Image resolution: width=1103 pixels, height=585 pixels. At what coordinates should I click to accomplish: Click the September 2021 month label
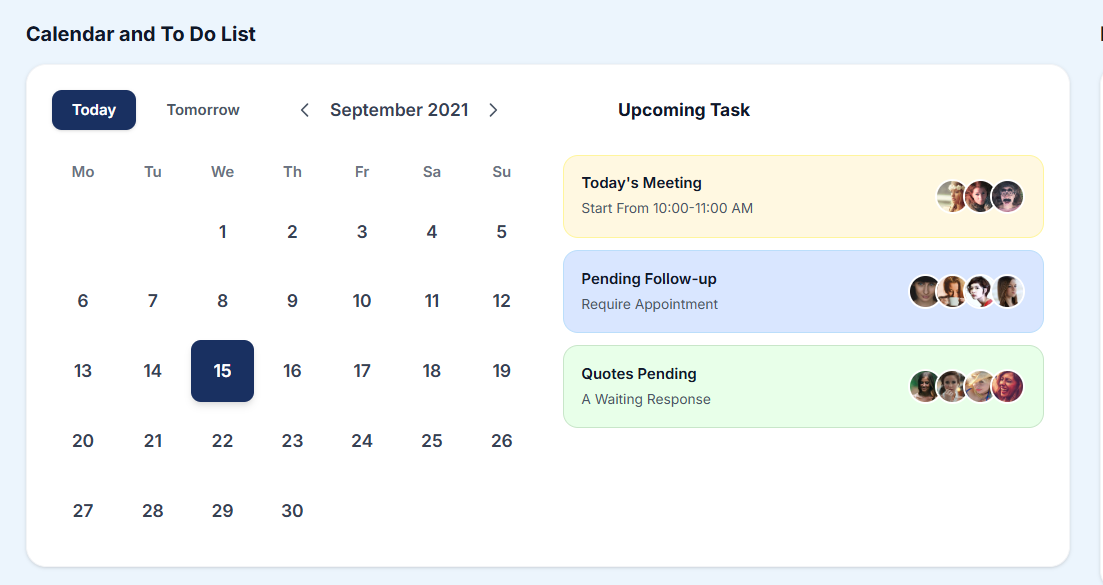point(399,110)
